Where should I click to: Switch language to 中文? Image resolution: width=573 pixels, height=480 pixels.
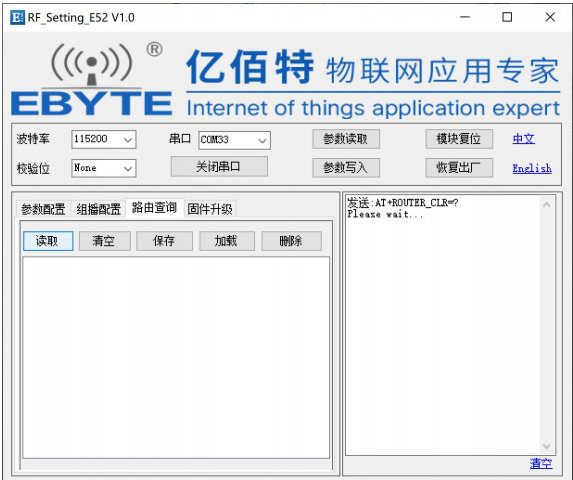click(523, 139)
